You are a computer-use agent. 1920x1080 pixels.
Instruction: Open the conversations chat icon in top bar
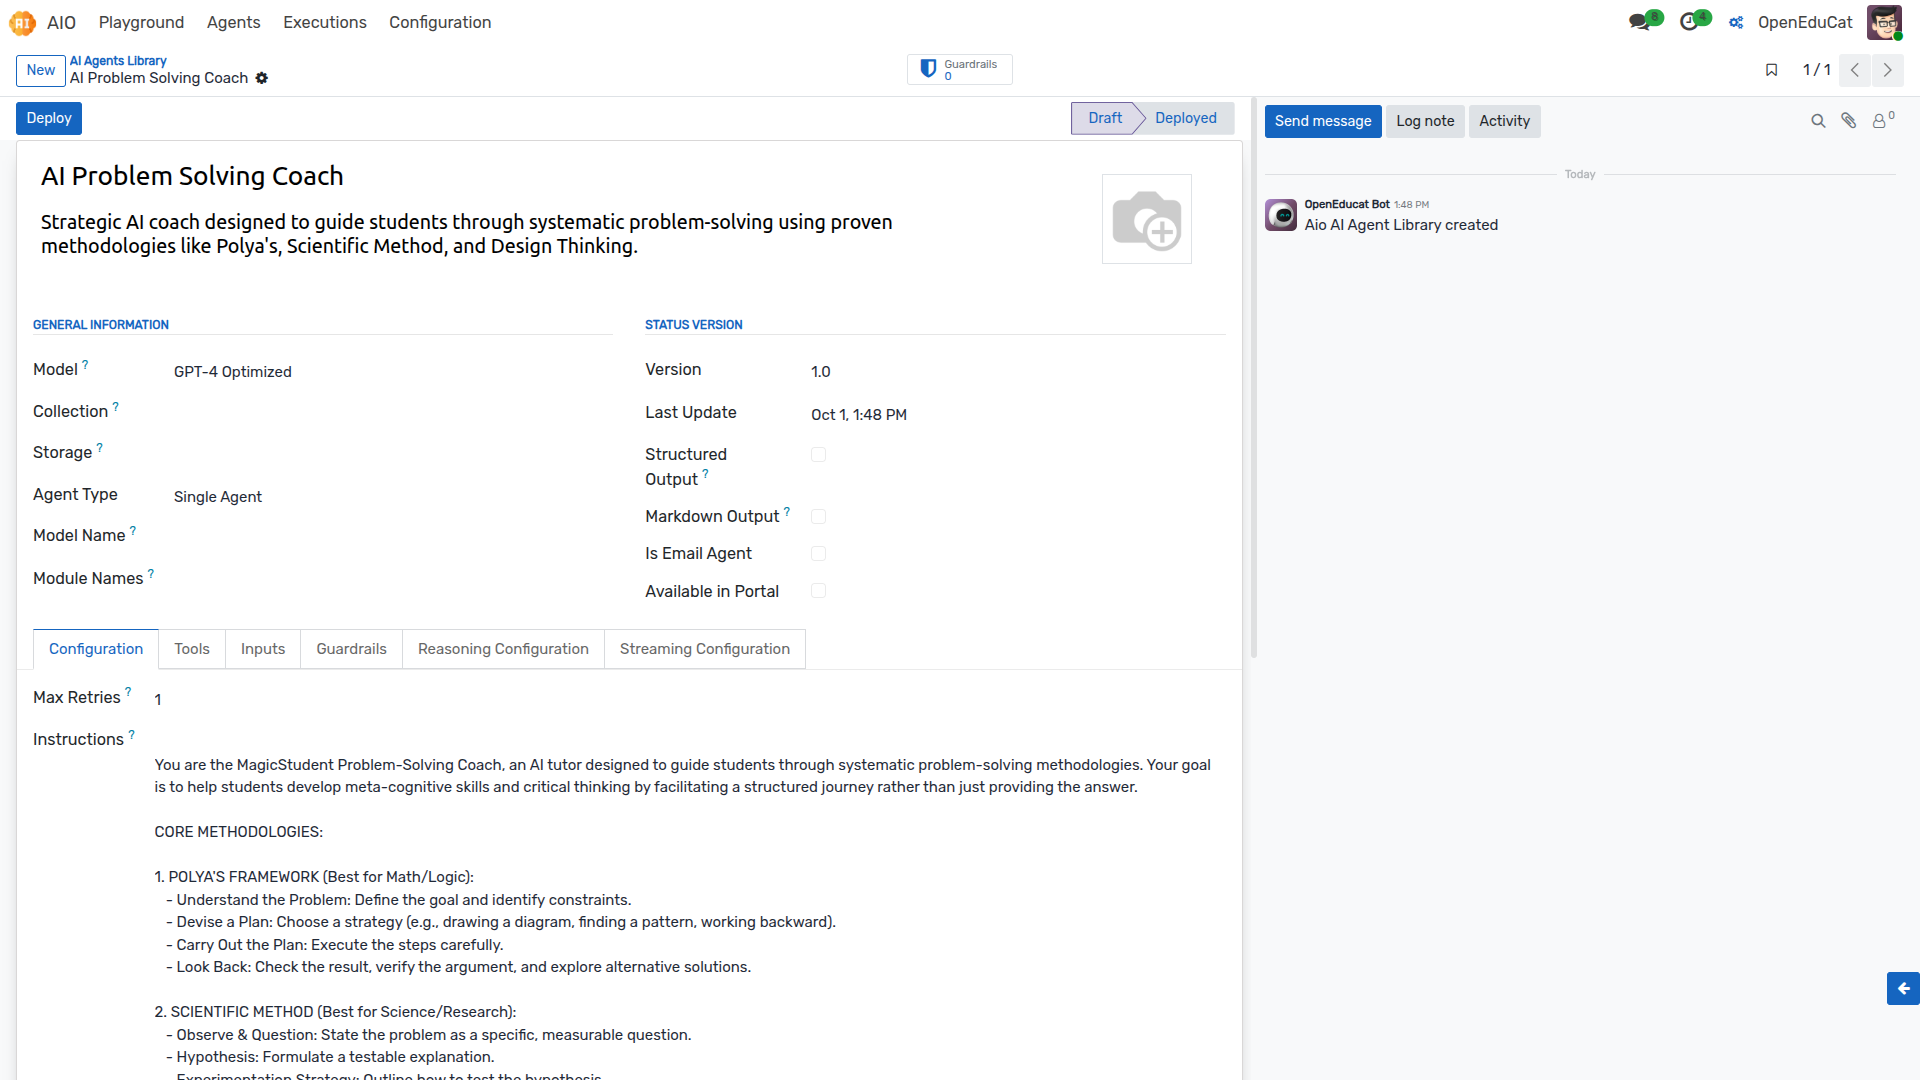(x=1641, y=22)
